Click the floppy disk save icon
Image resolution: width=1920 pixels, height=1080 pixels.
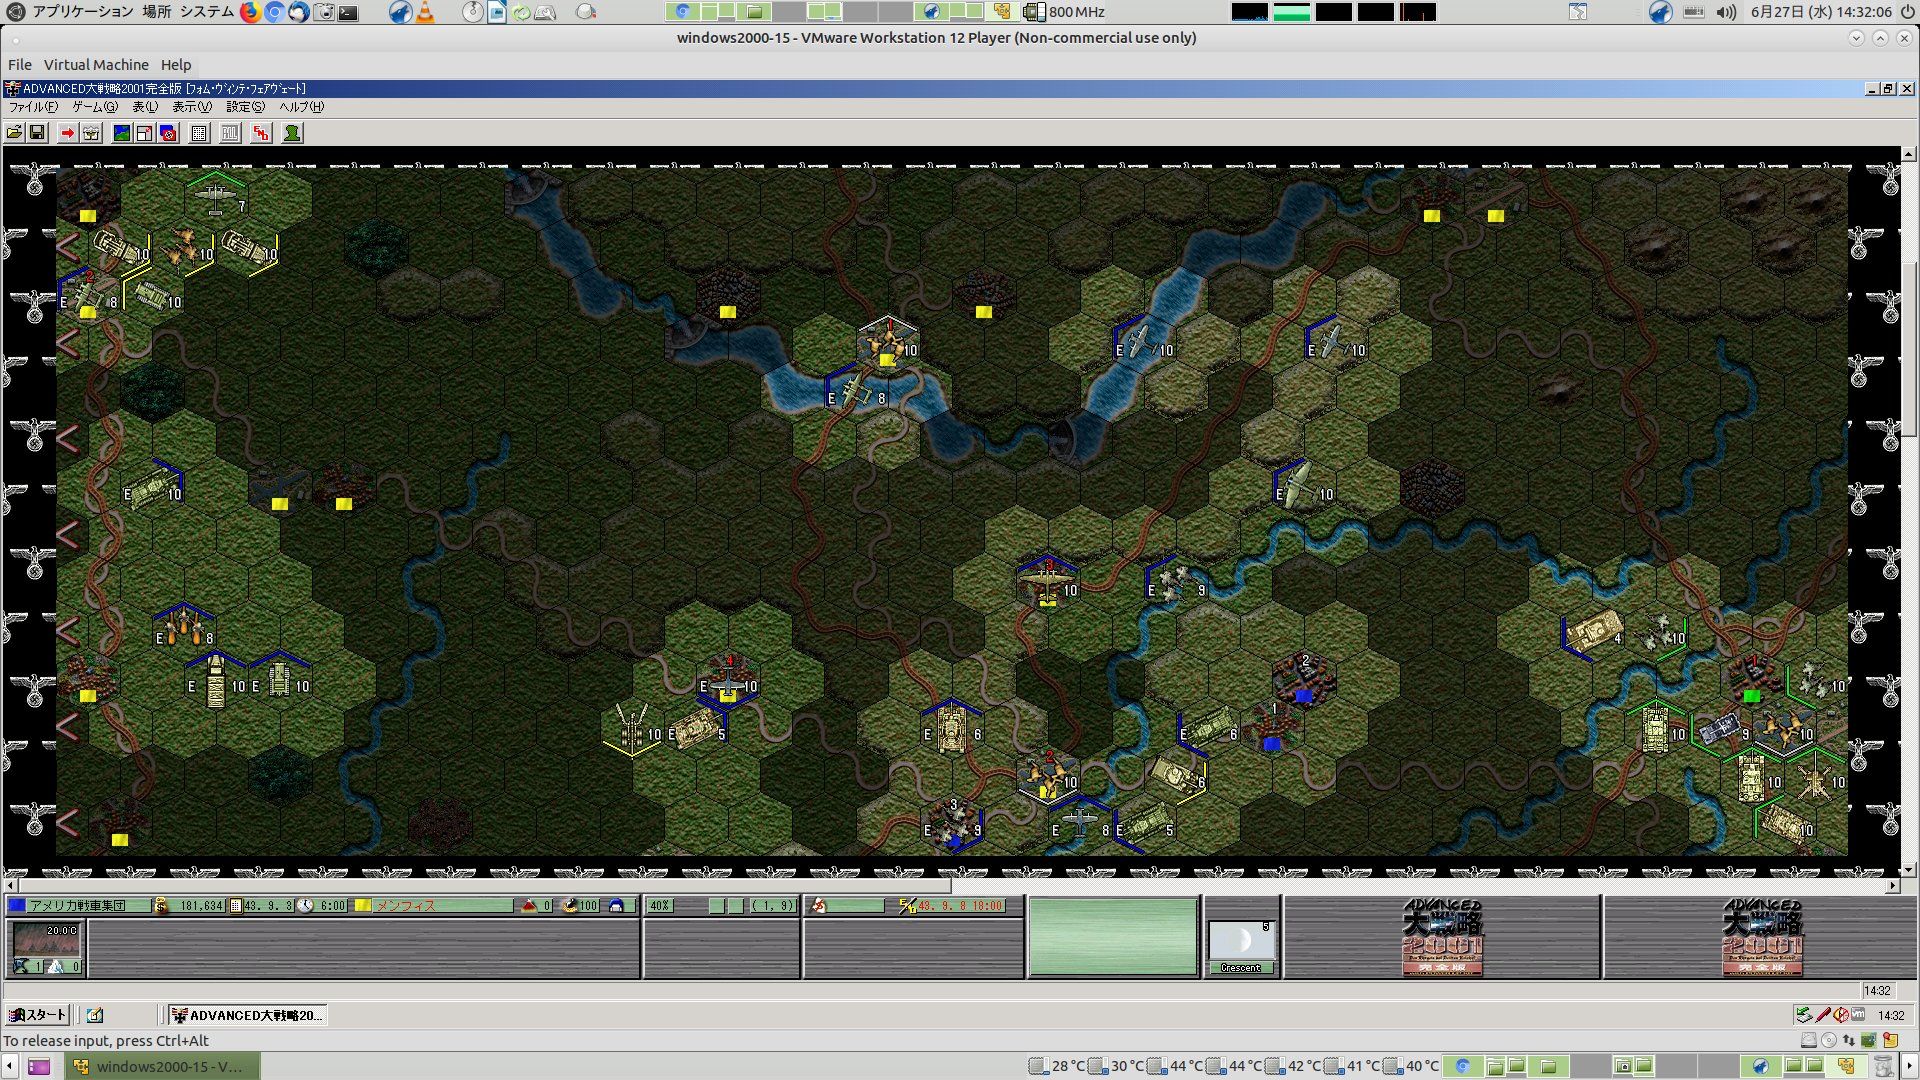[37, 133]
